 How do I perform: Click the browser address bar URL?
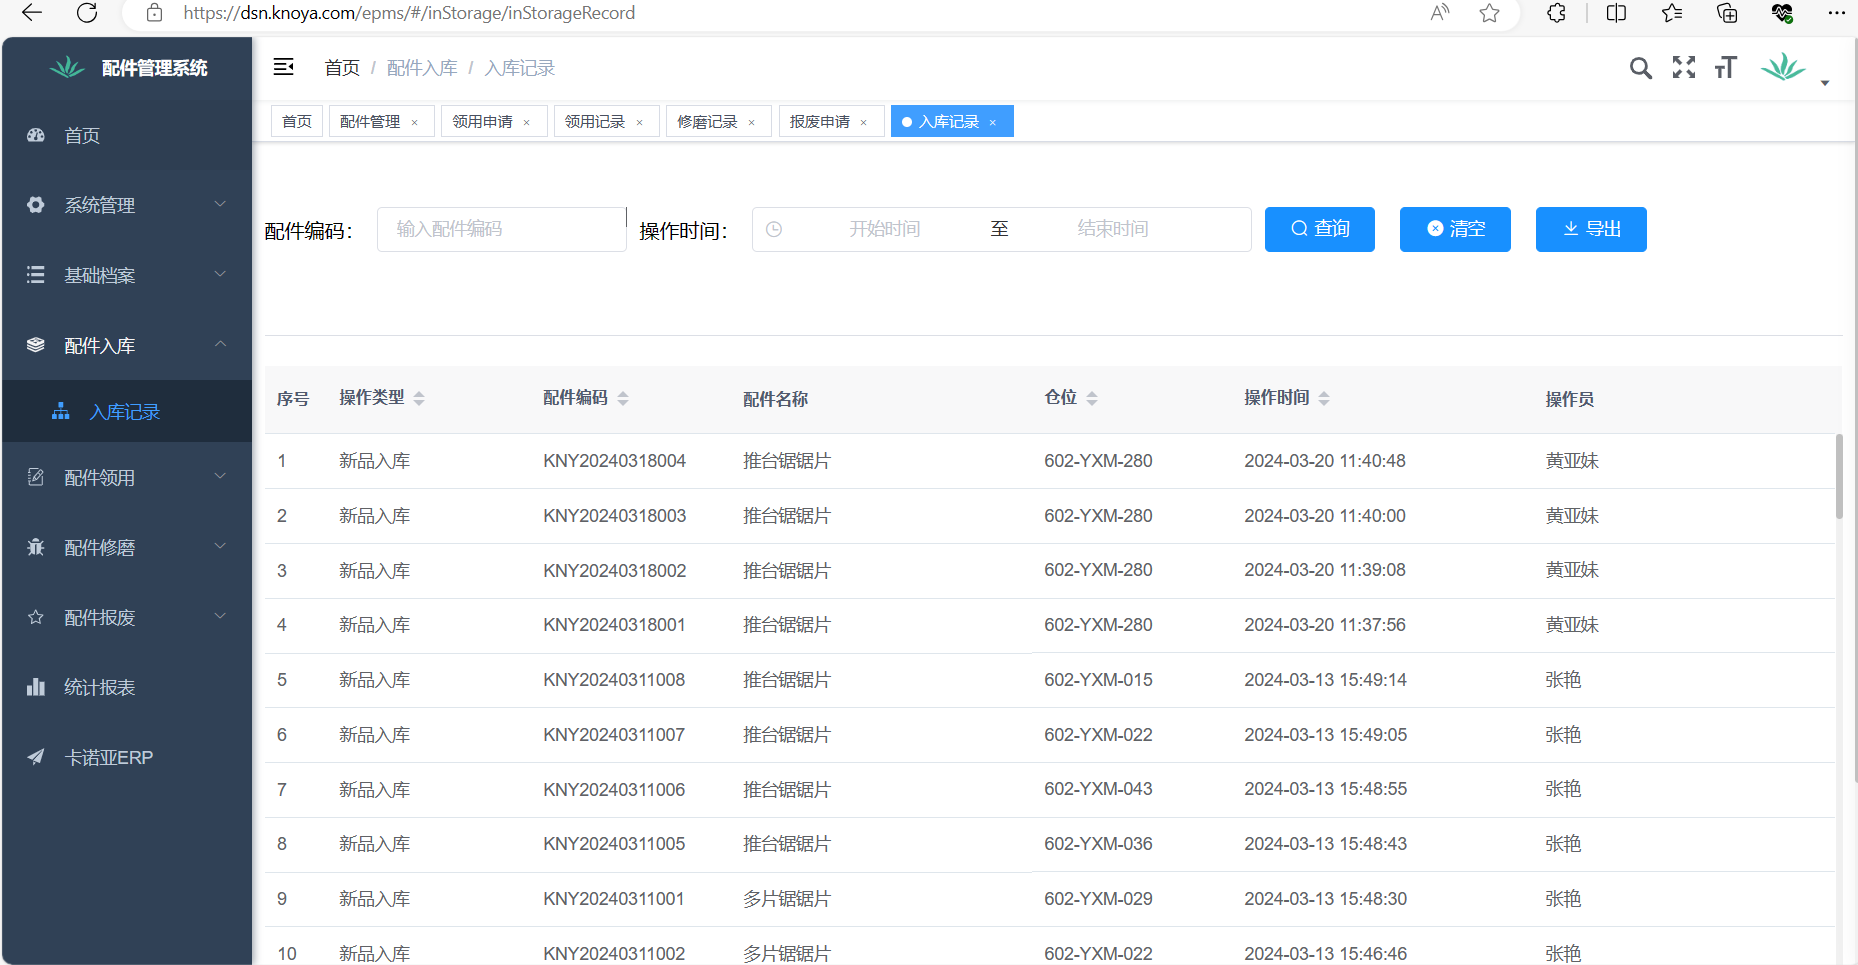pyautogui.click(x=409, y=13)
